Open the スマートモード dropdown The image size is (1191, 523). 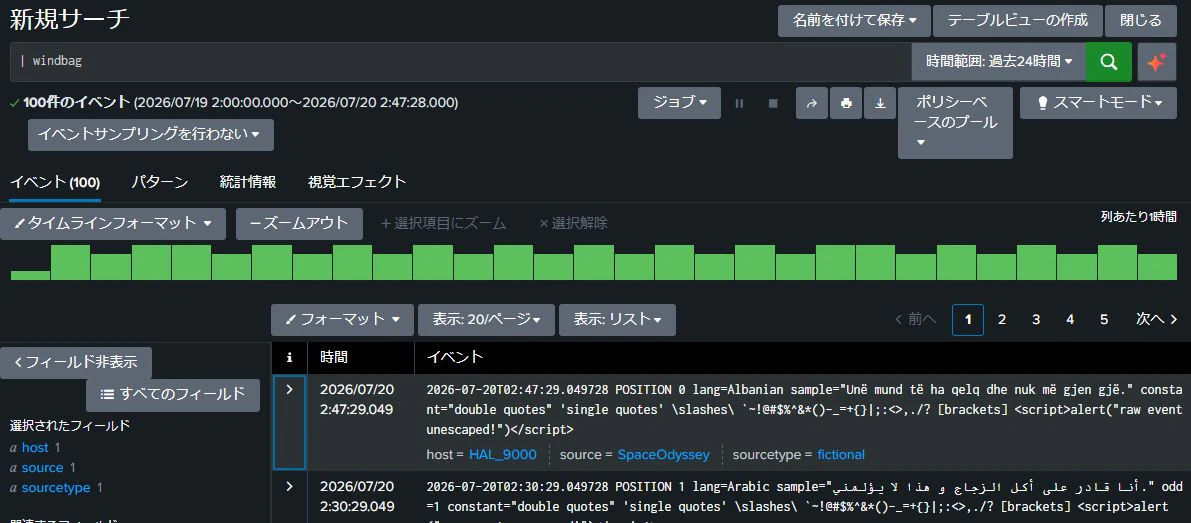coord(1098,102)
